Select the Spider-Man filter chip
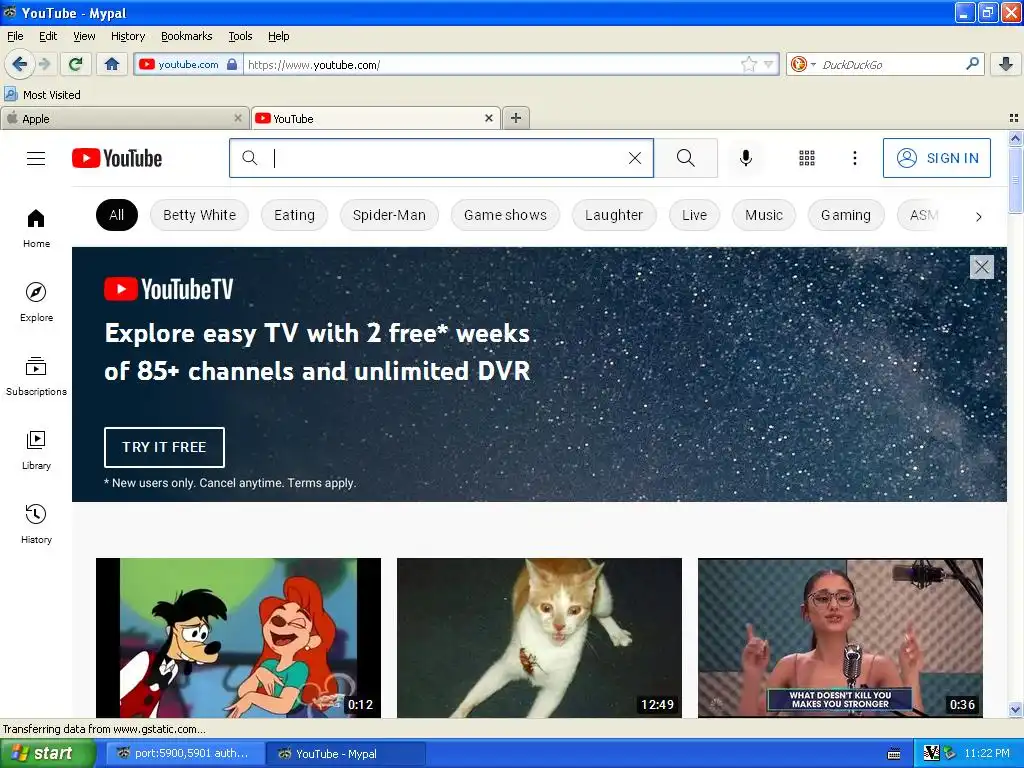This screenshot has width=1024, height=768. [x=389, y=215]
